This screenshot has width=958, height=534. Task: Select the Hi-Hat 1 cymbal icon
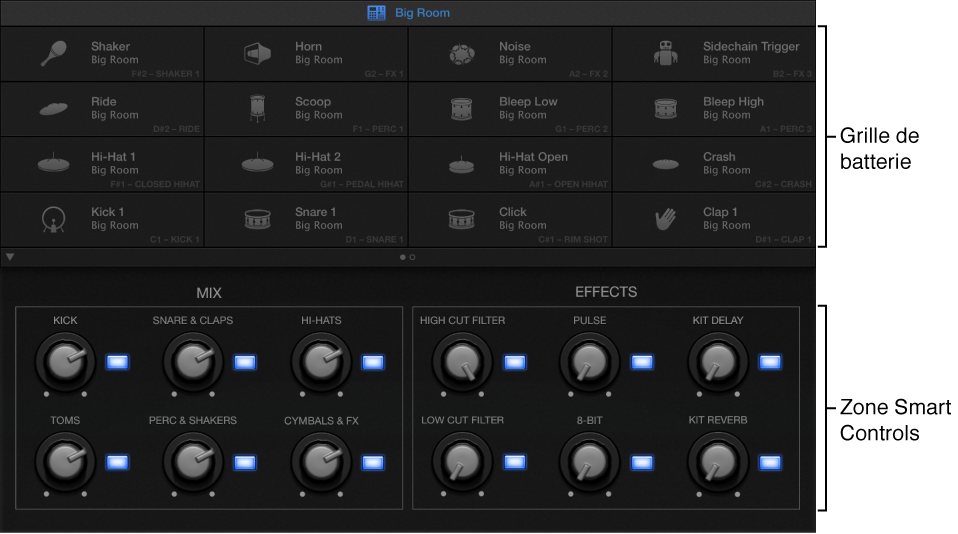54,163
